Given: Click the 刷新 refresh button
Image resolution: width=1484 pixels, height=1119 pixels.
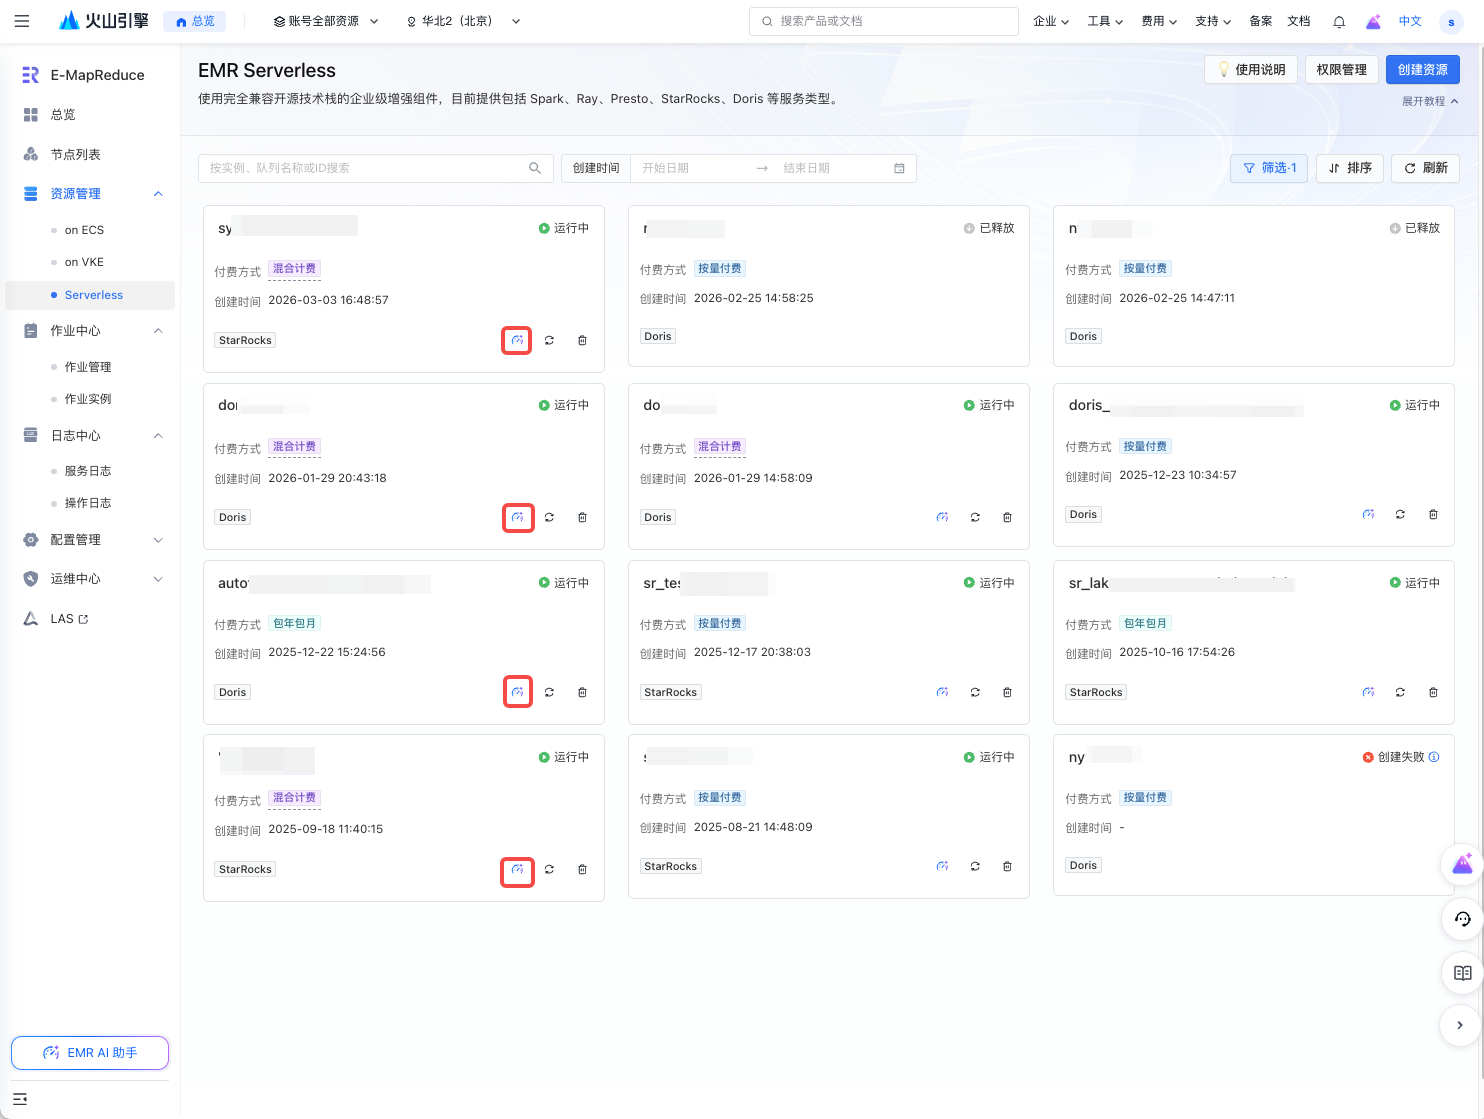Looking at the screenshot, I should click(1426, 168).
